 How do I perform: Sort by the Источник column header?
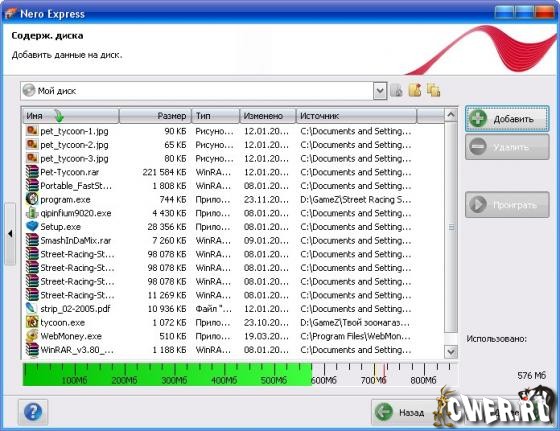click(x=356, y=116)
